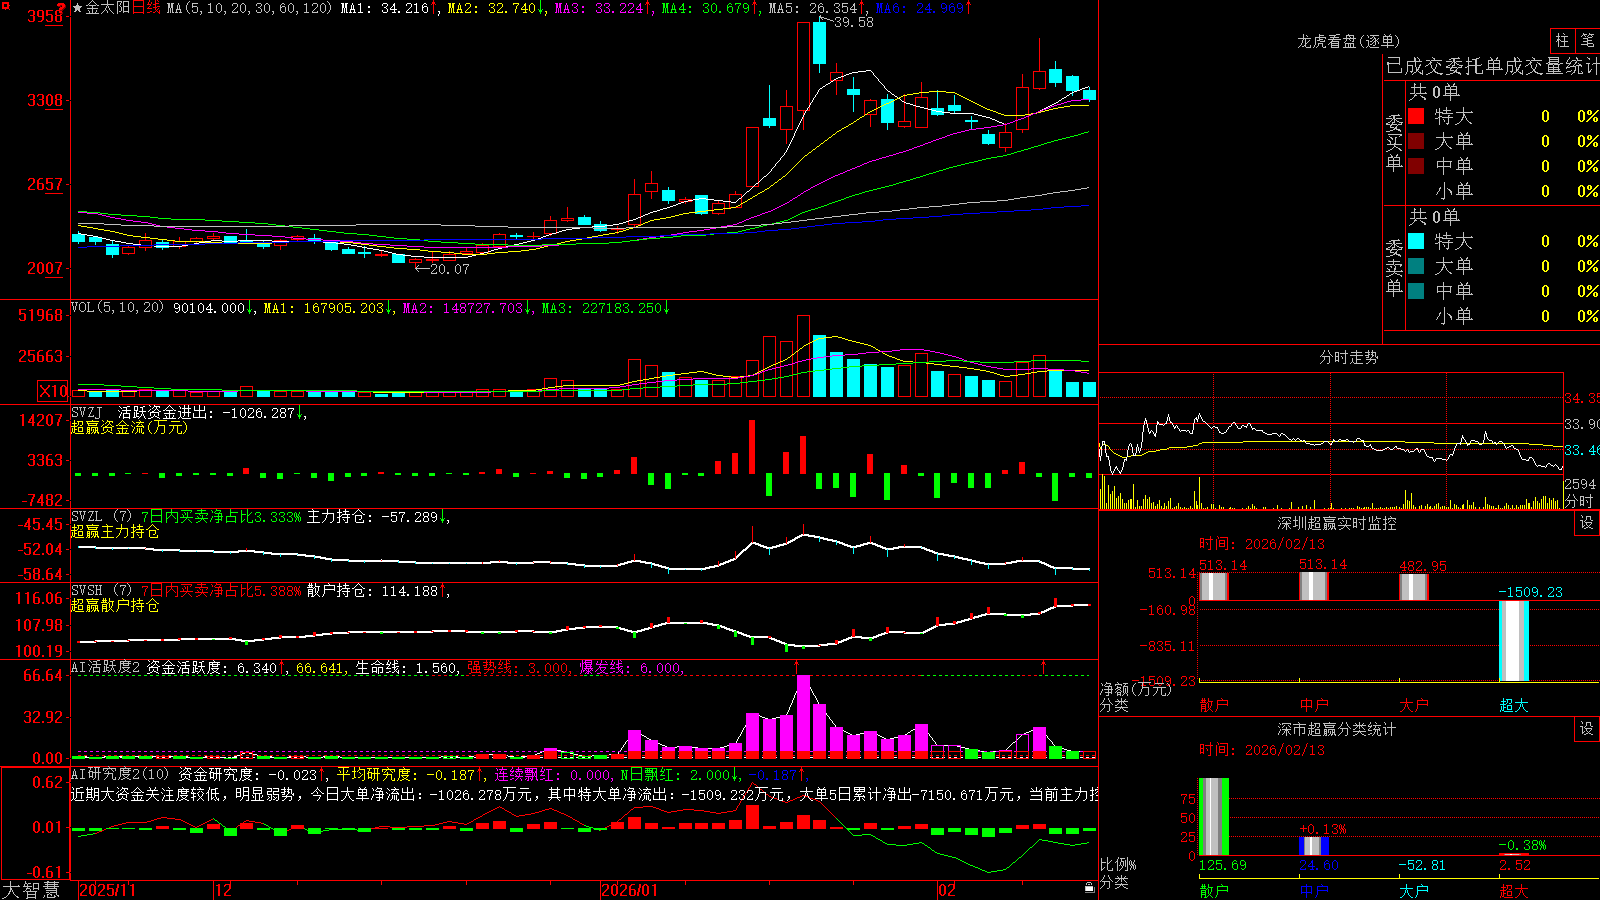Click the 39.58 high price marker
Screen dimensions: 1600x900
[x=853, y=22]
